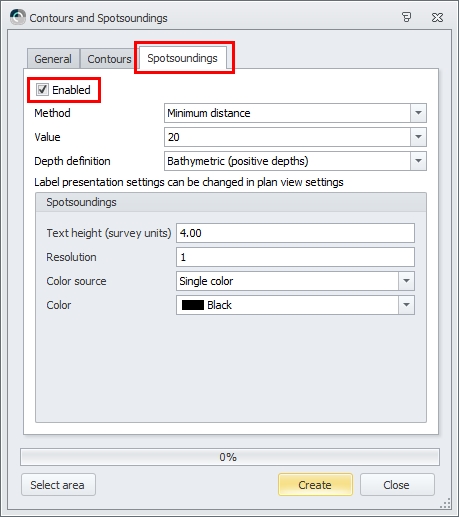Click the Create button

point(315,485)
